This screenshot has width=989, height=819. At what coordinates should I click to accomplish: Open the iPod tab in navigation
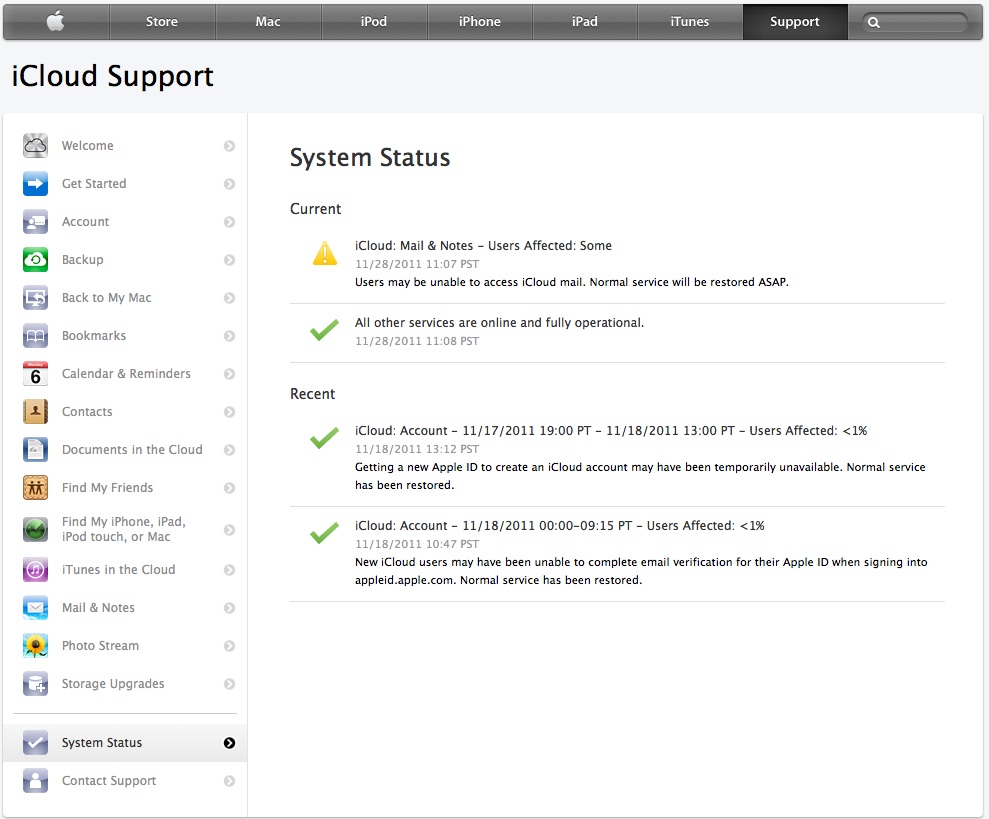(x=374, y=21)
